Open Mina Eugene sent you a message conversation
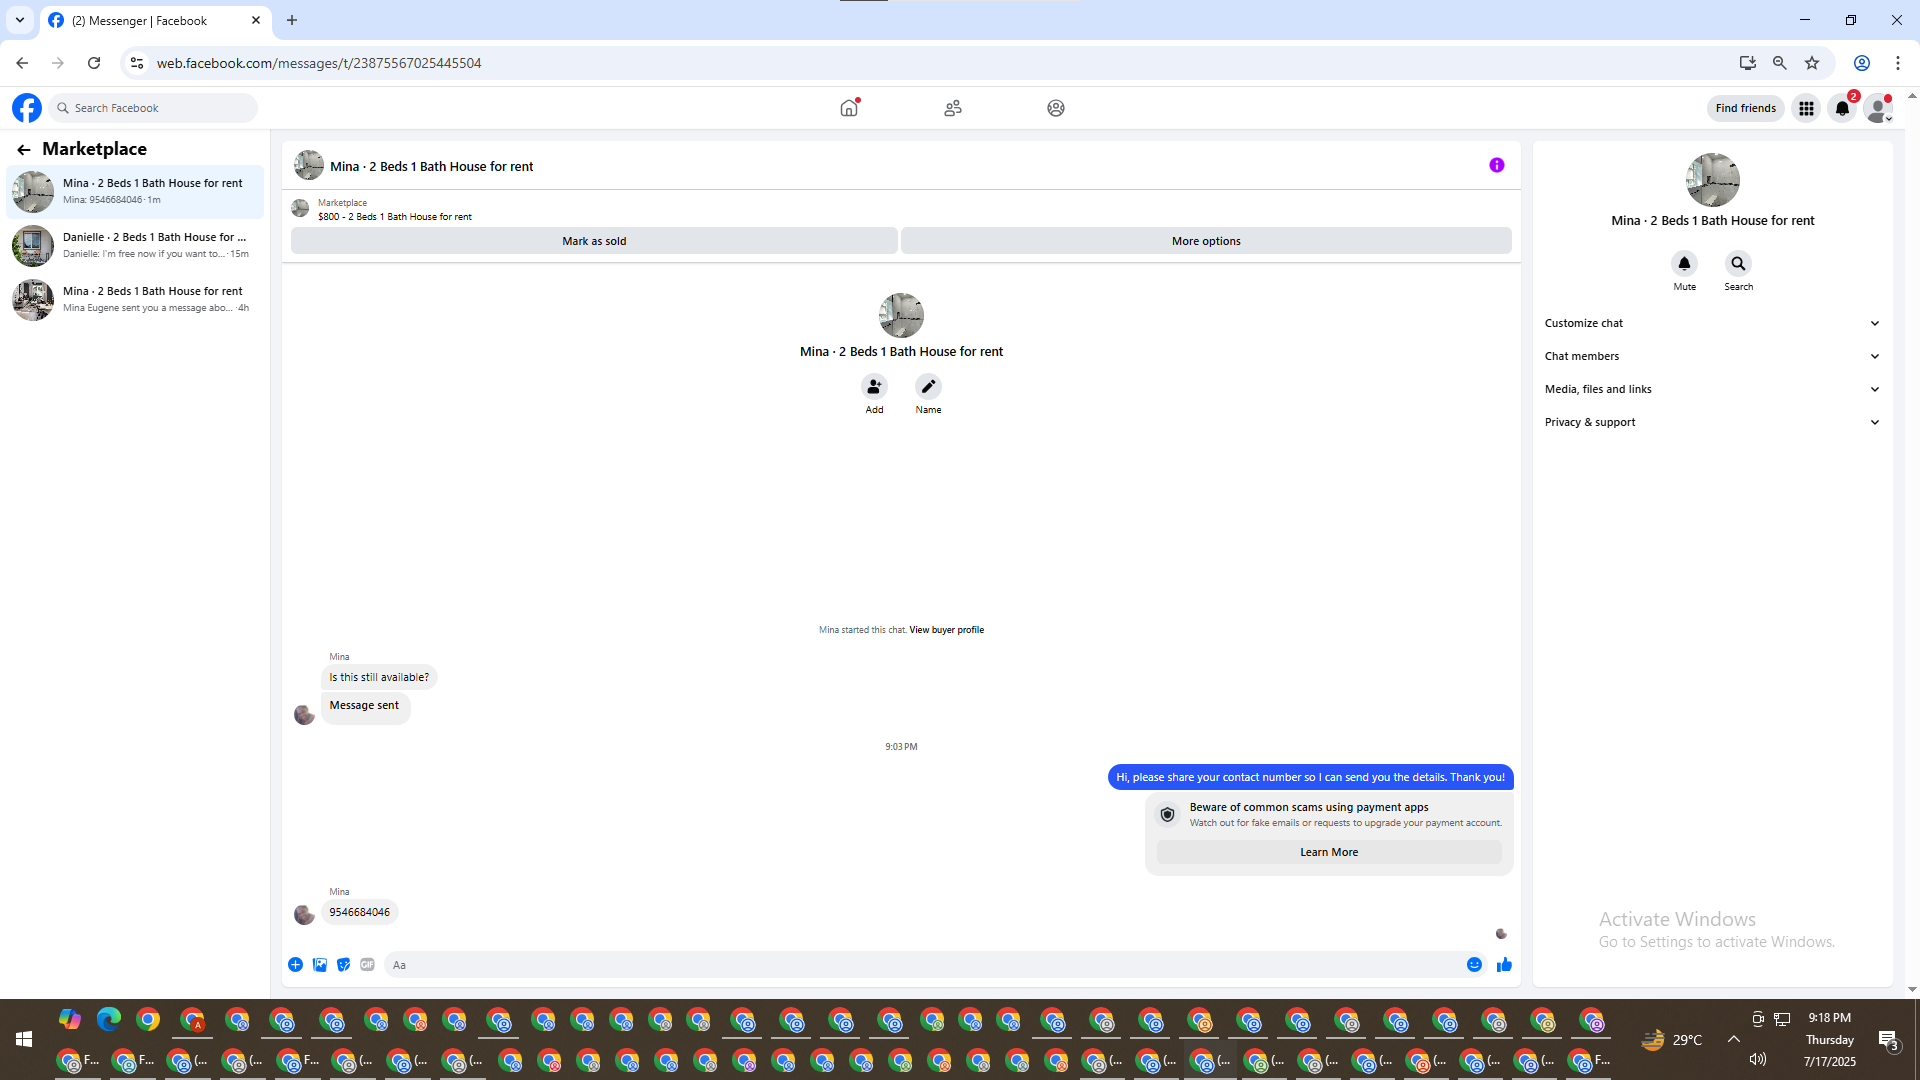Image resolution: width=1920 pixels, height=1080 pixels. pos(135,299)
